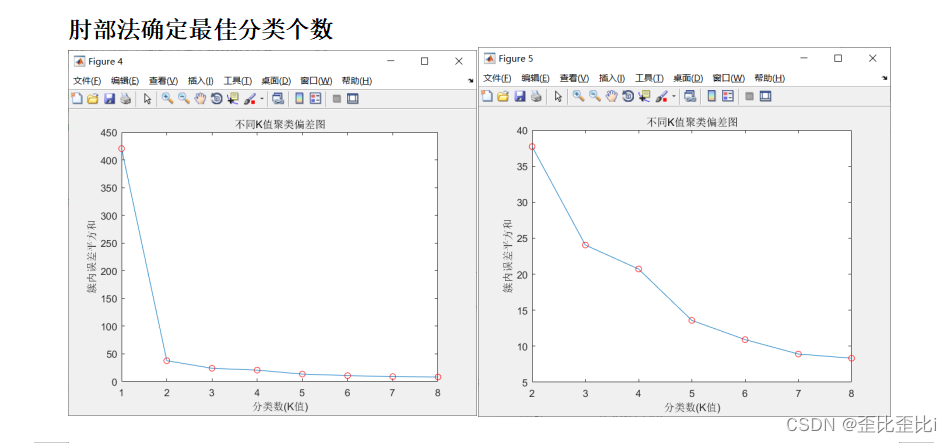Select Rotate 3D tool in Figure 4
Viewport: 952px width, 443px height.
[217, 99]
